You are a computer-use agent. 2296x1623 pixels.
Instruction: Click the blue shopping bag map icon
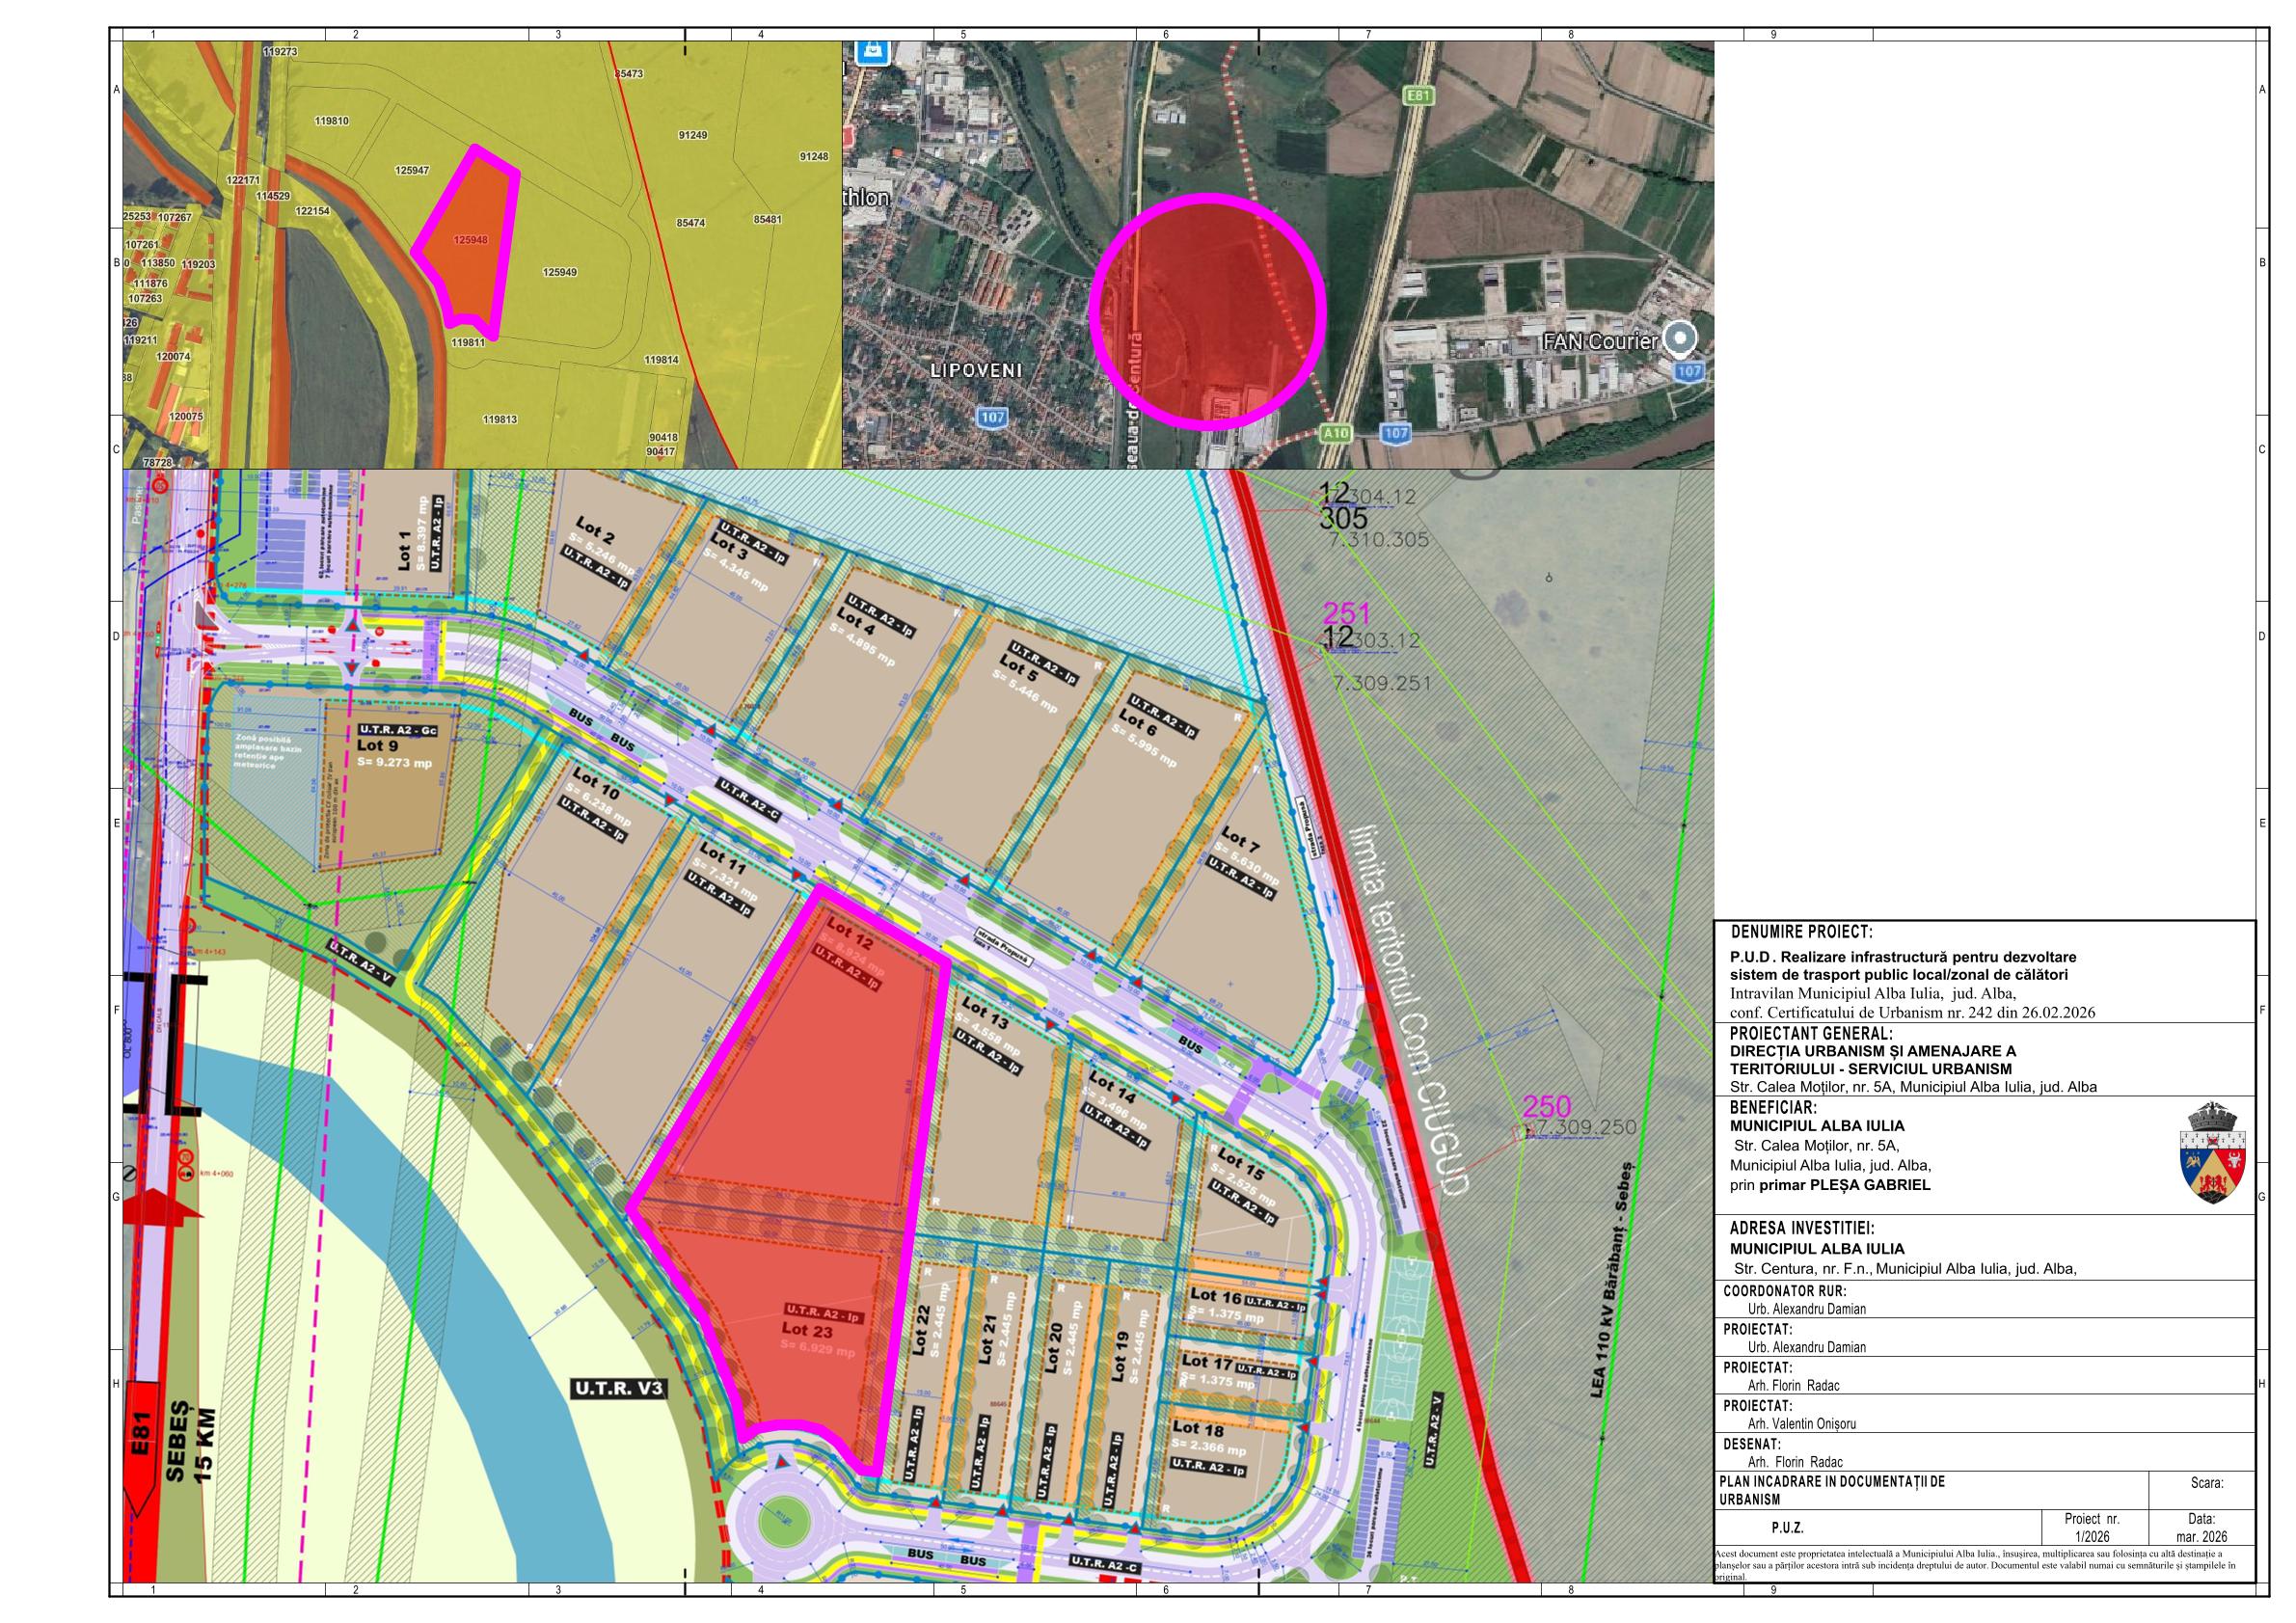point(874,50)
